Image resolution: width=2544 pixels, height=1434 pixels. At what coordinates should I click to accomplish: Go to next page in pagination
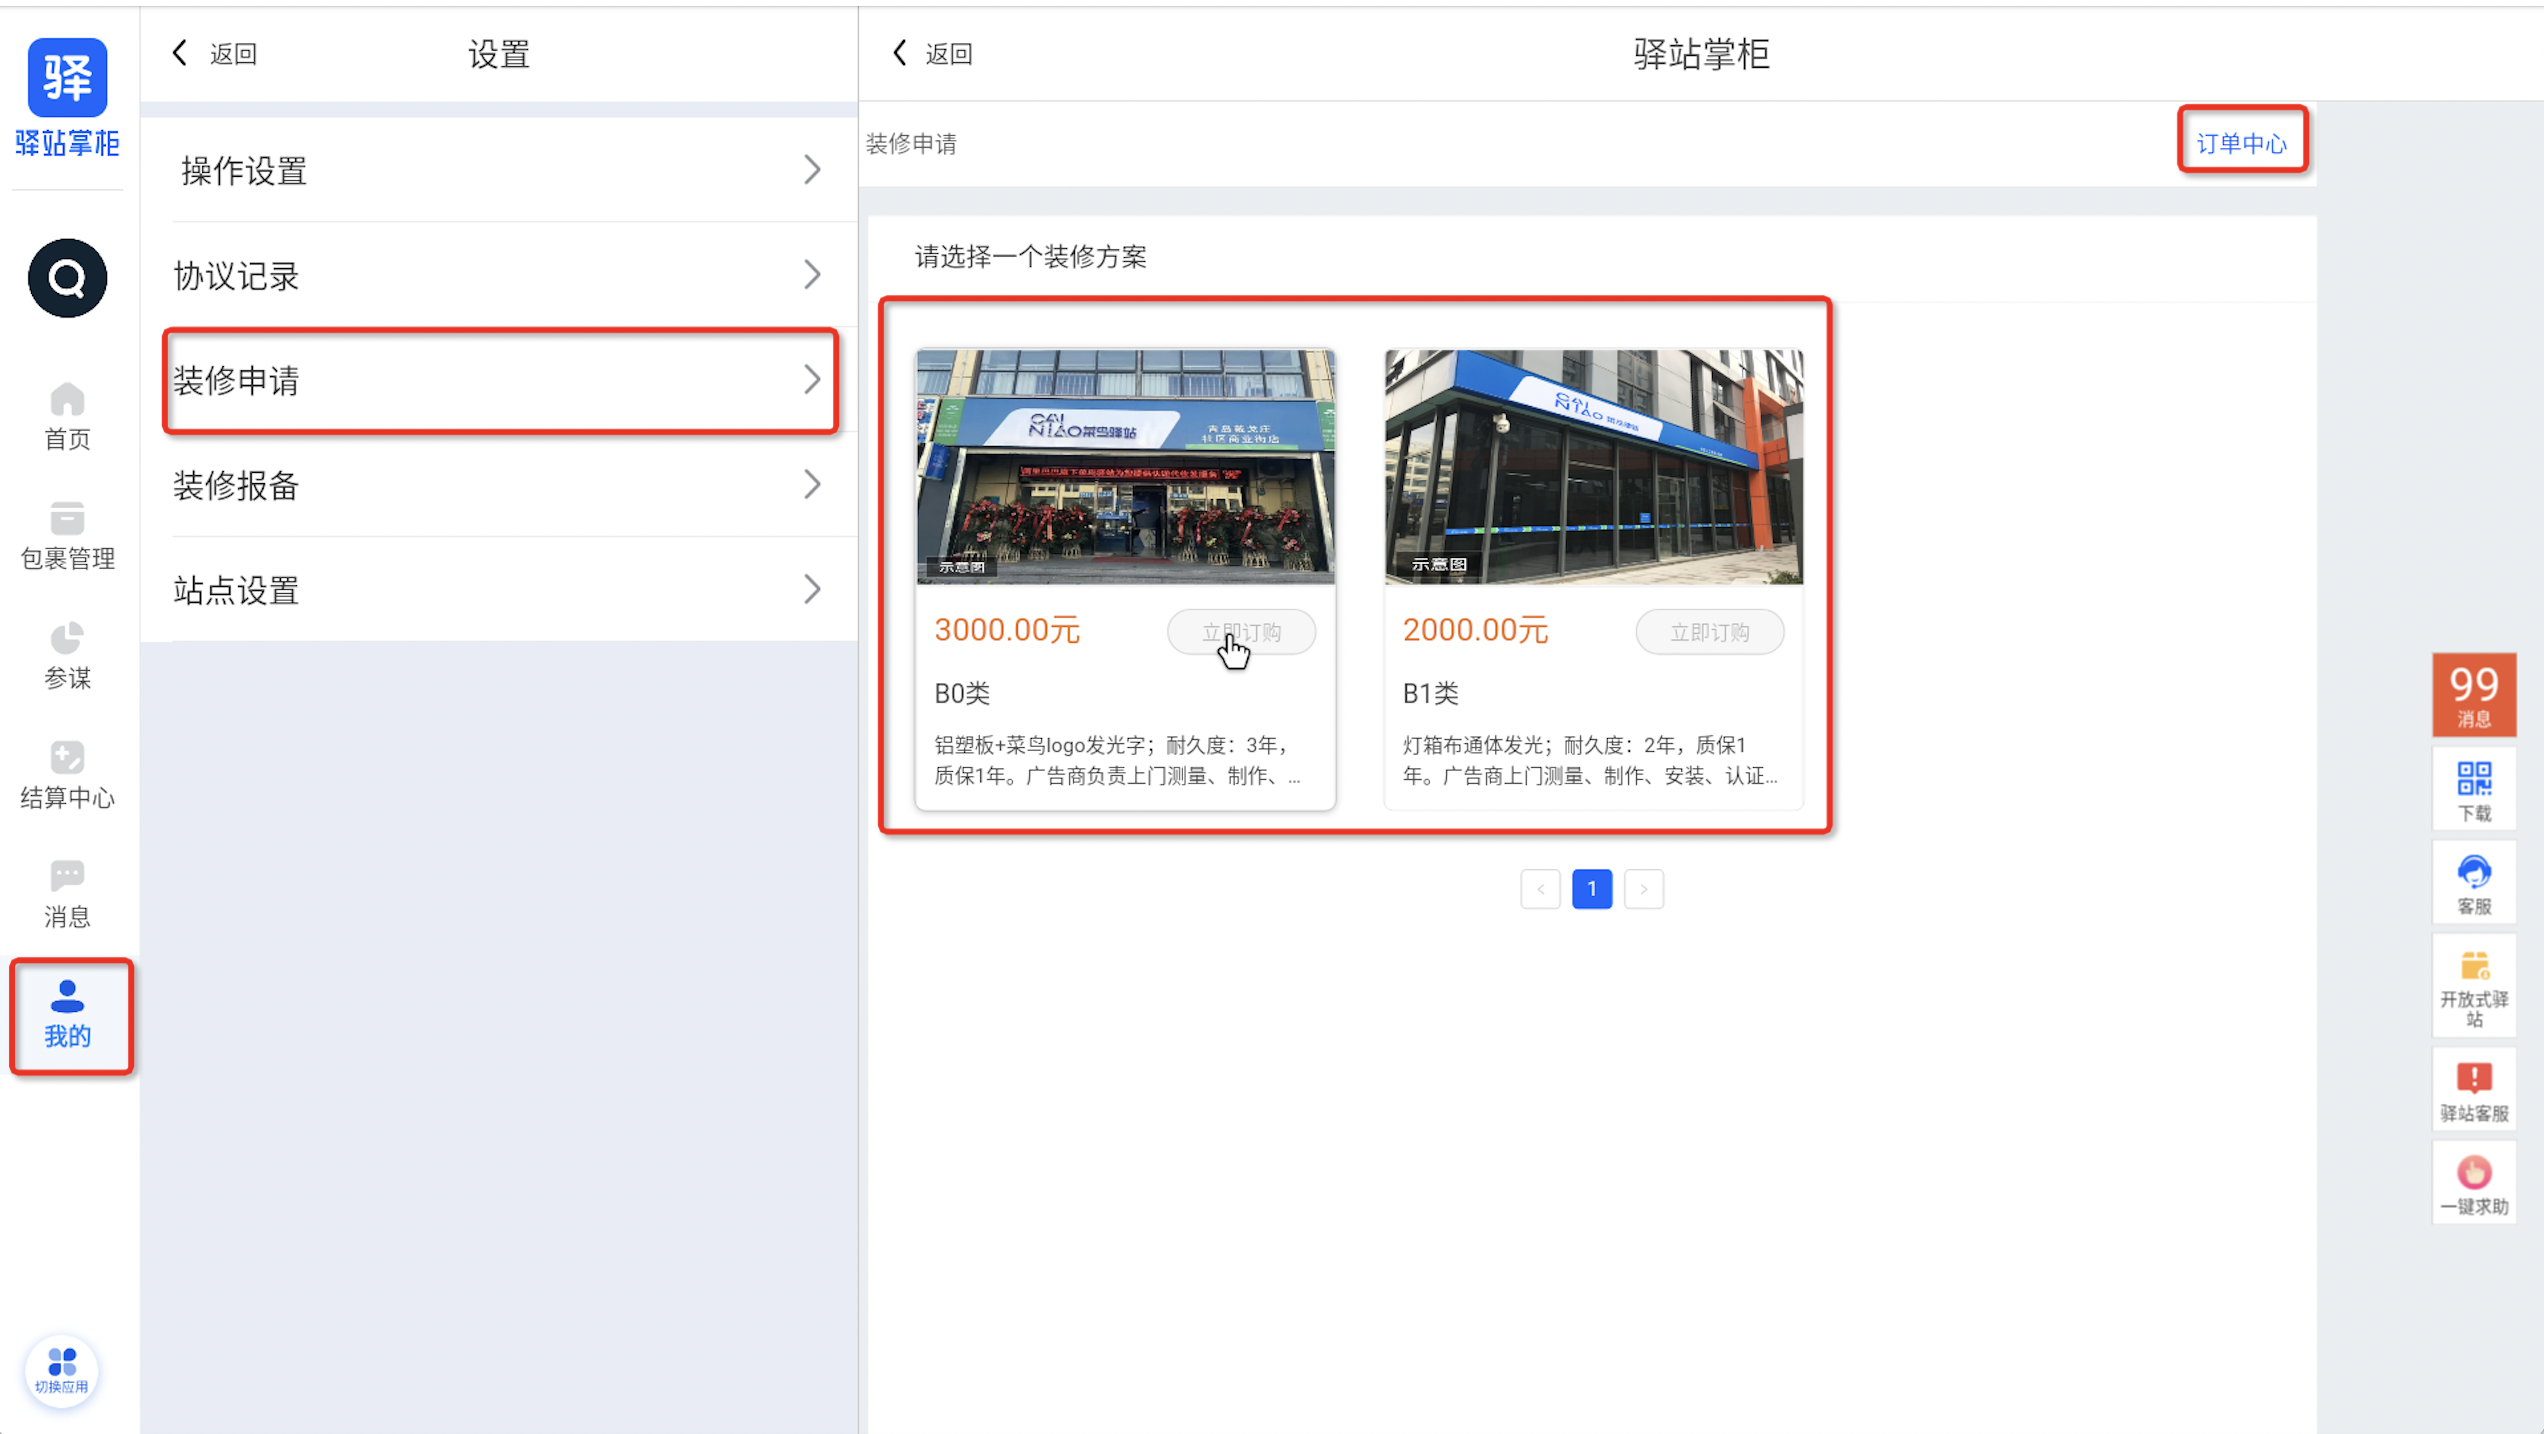coord(1644,889)
